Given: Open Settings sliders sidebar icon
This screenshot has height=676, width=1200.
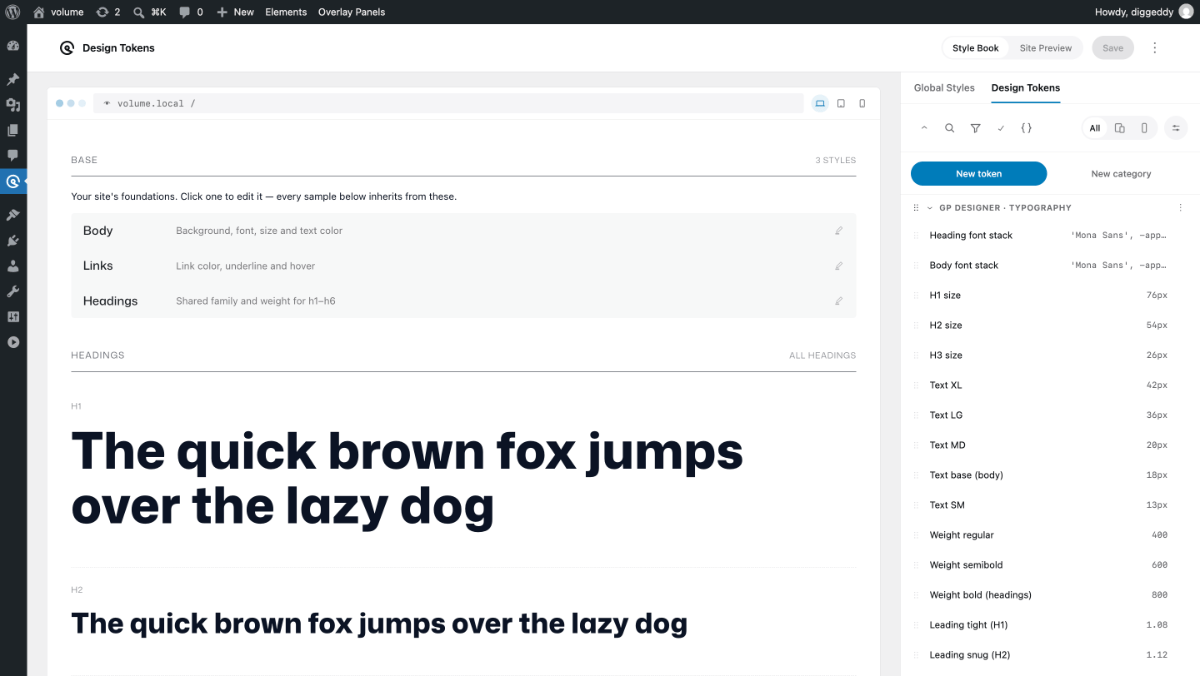Looking at the screenshot, I should pyautogui.click(x=13, y=317).
